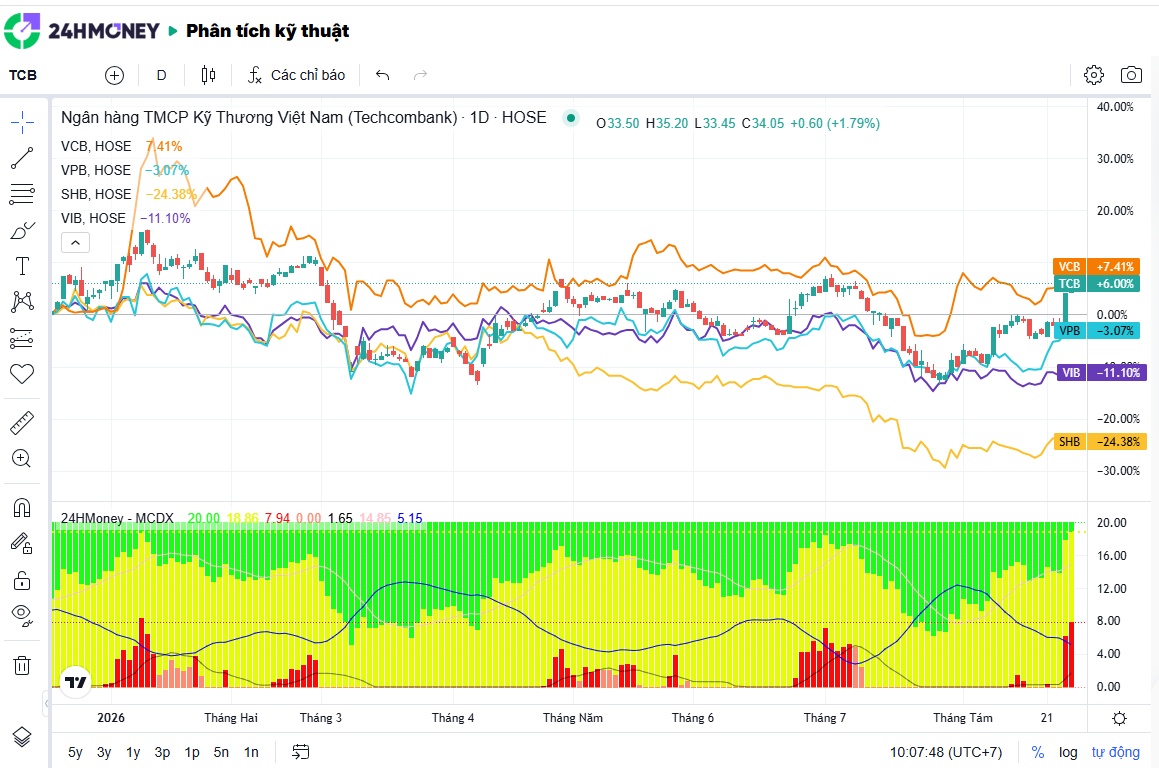Select the 1p time range

coord(192,752)
